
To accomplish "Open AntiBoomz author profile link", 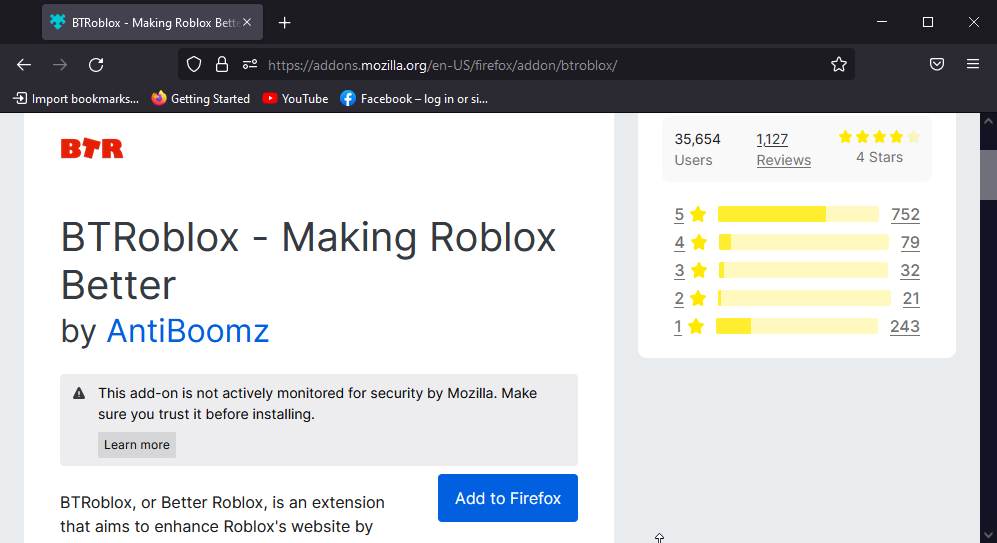I will coord(188,331).
